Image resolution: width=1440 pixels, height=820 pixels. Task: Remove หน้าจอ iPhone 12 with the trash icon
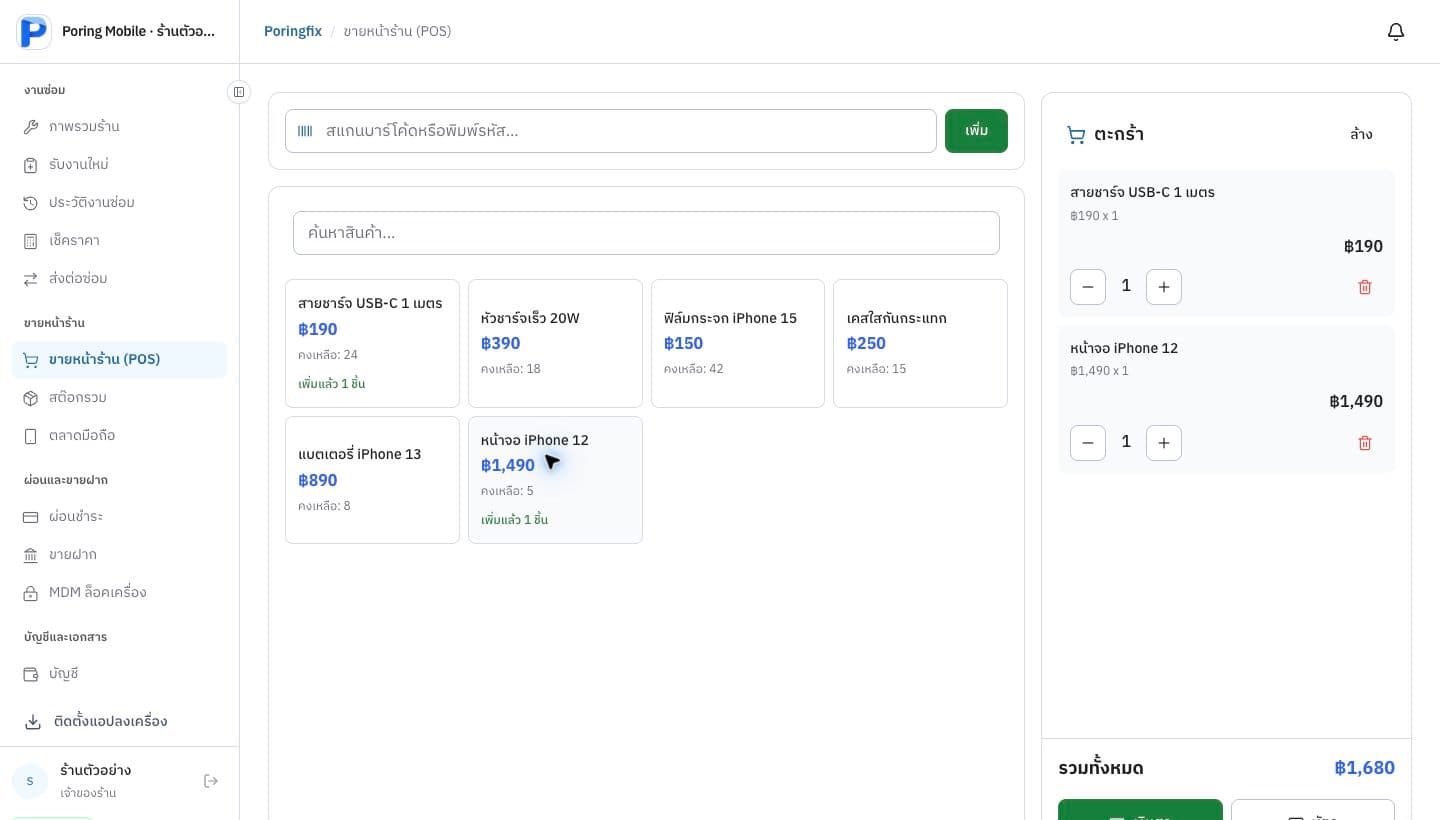(x=1365, y=443)
